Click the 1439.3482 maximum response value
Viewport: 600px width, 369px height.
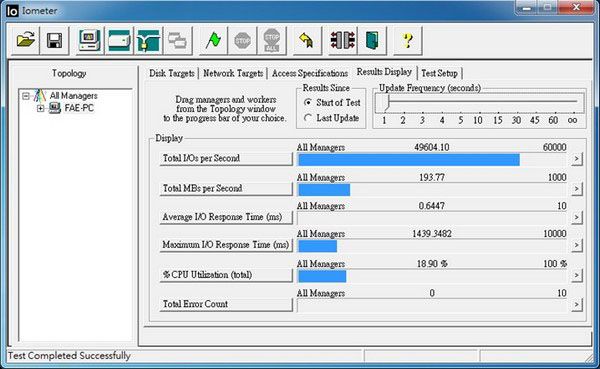432,234
